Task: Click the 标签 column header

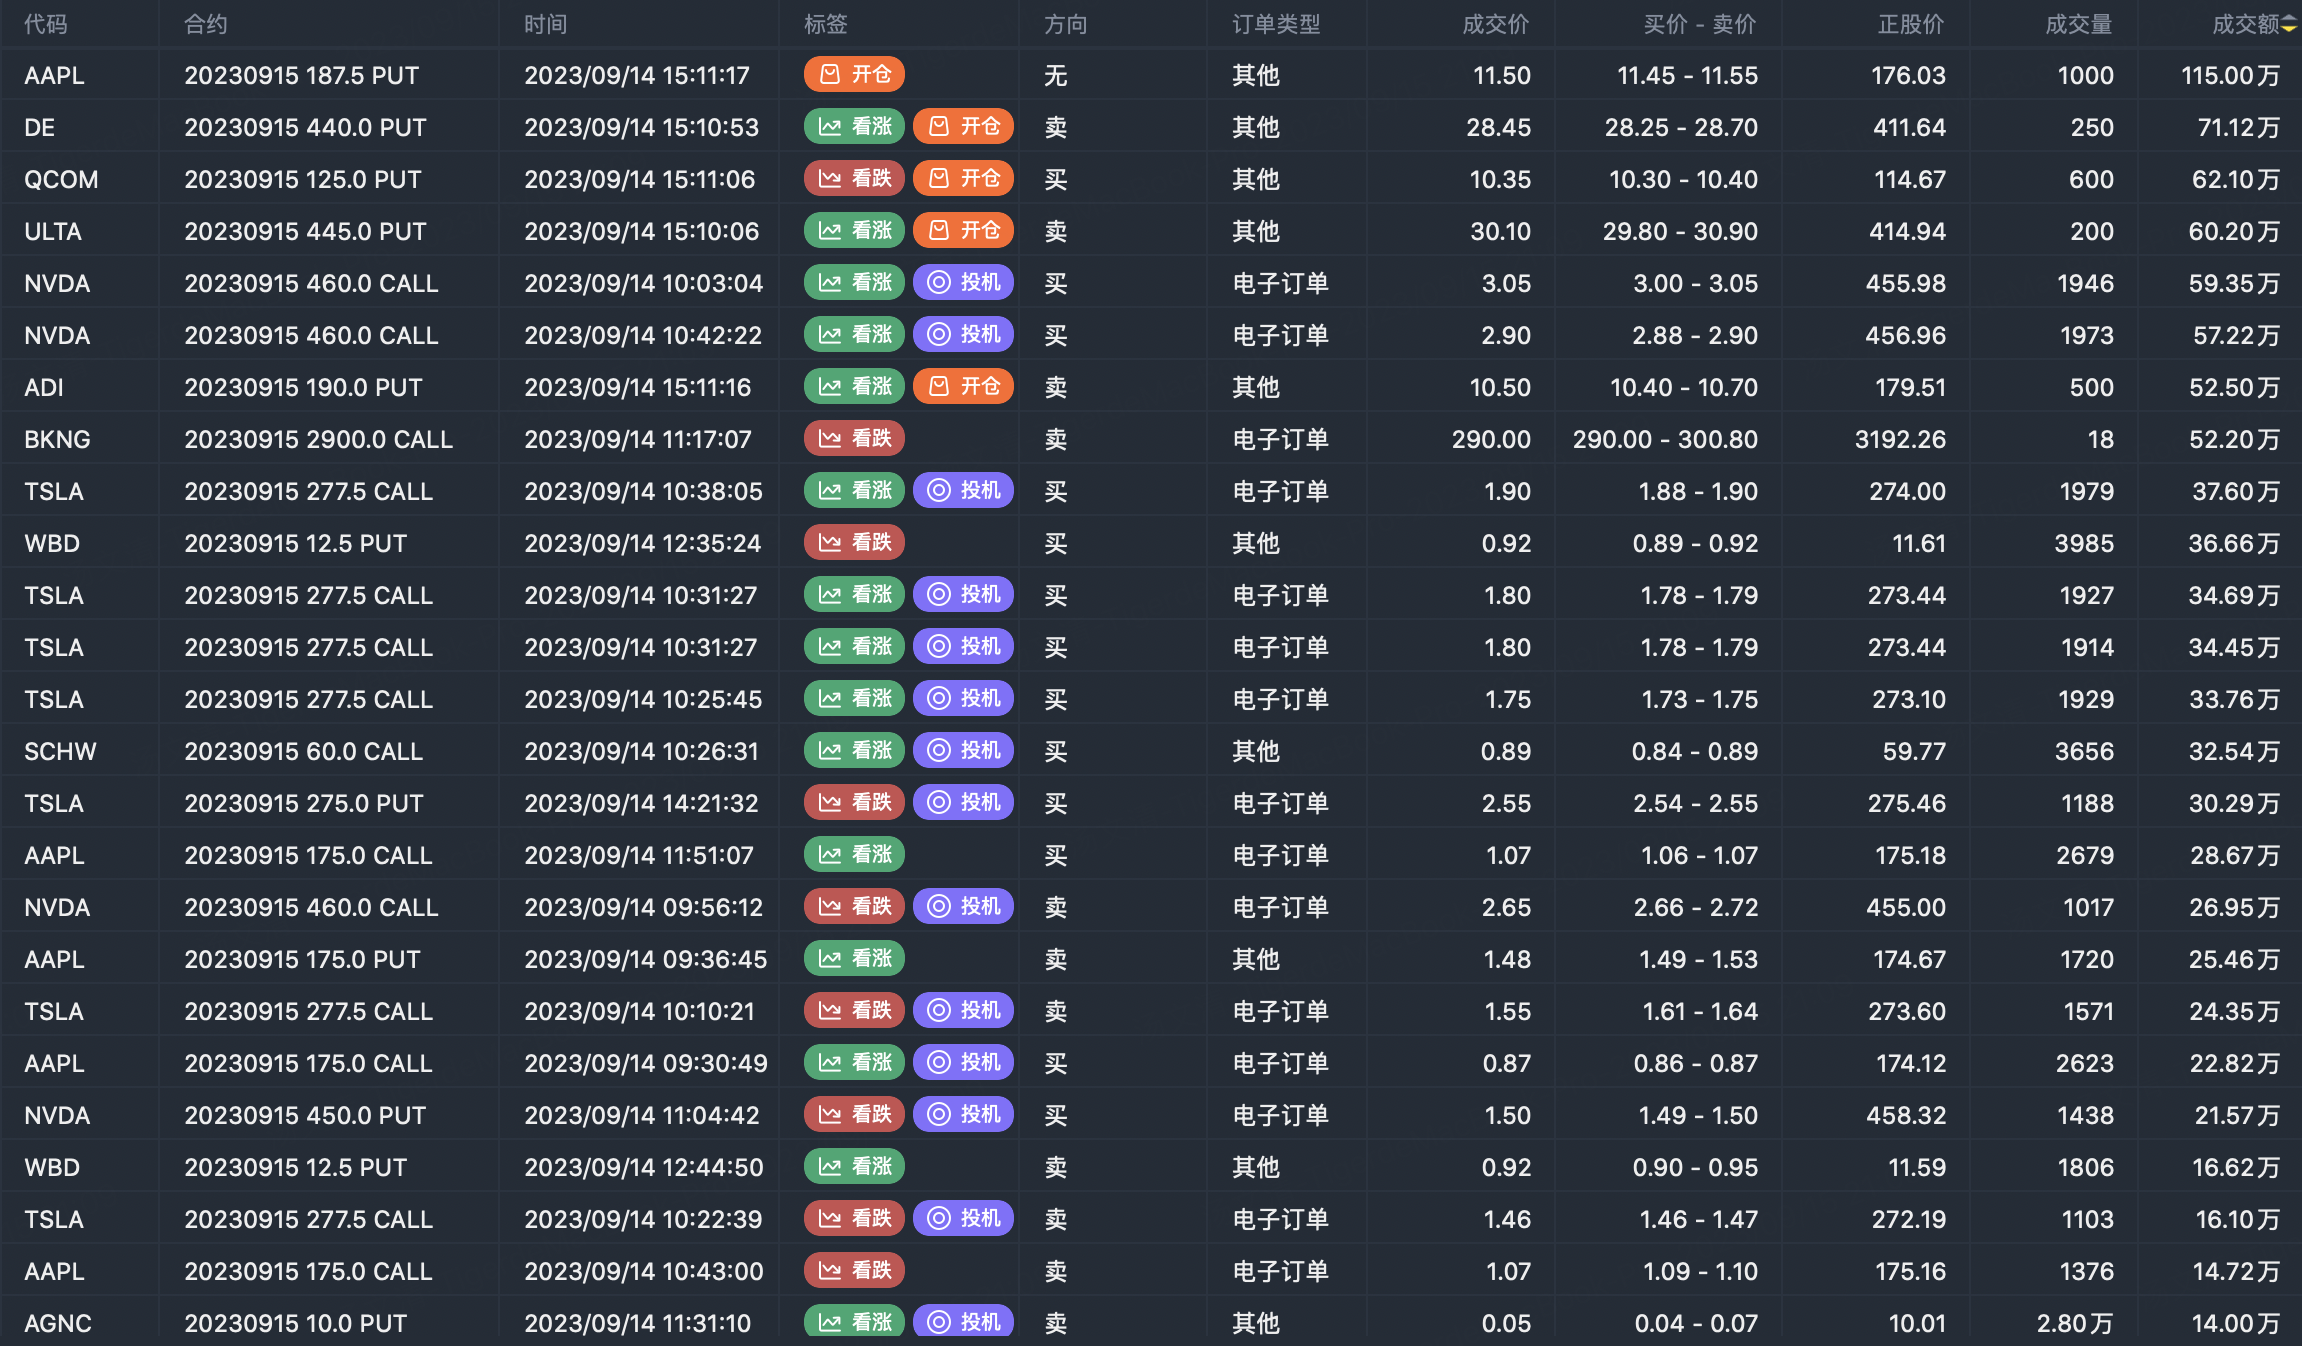Action: (825, 24)
